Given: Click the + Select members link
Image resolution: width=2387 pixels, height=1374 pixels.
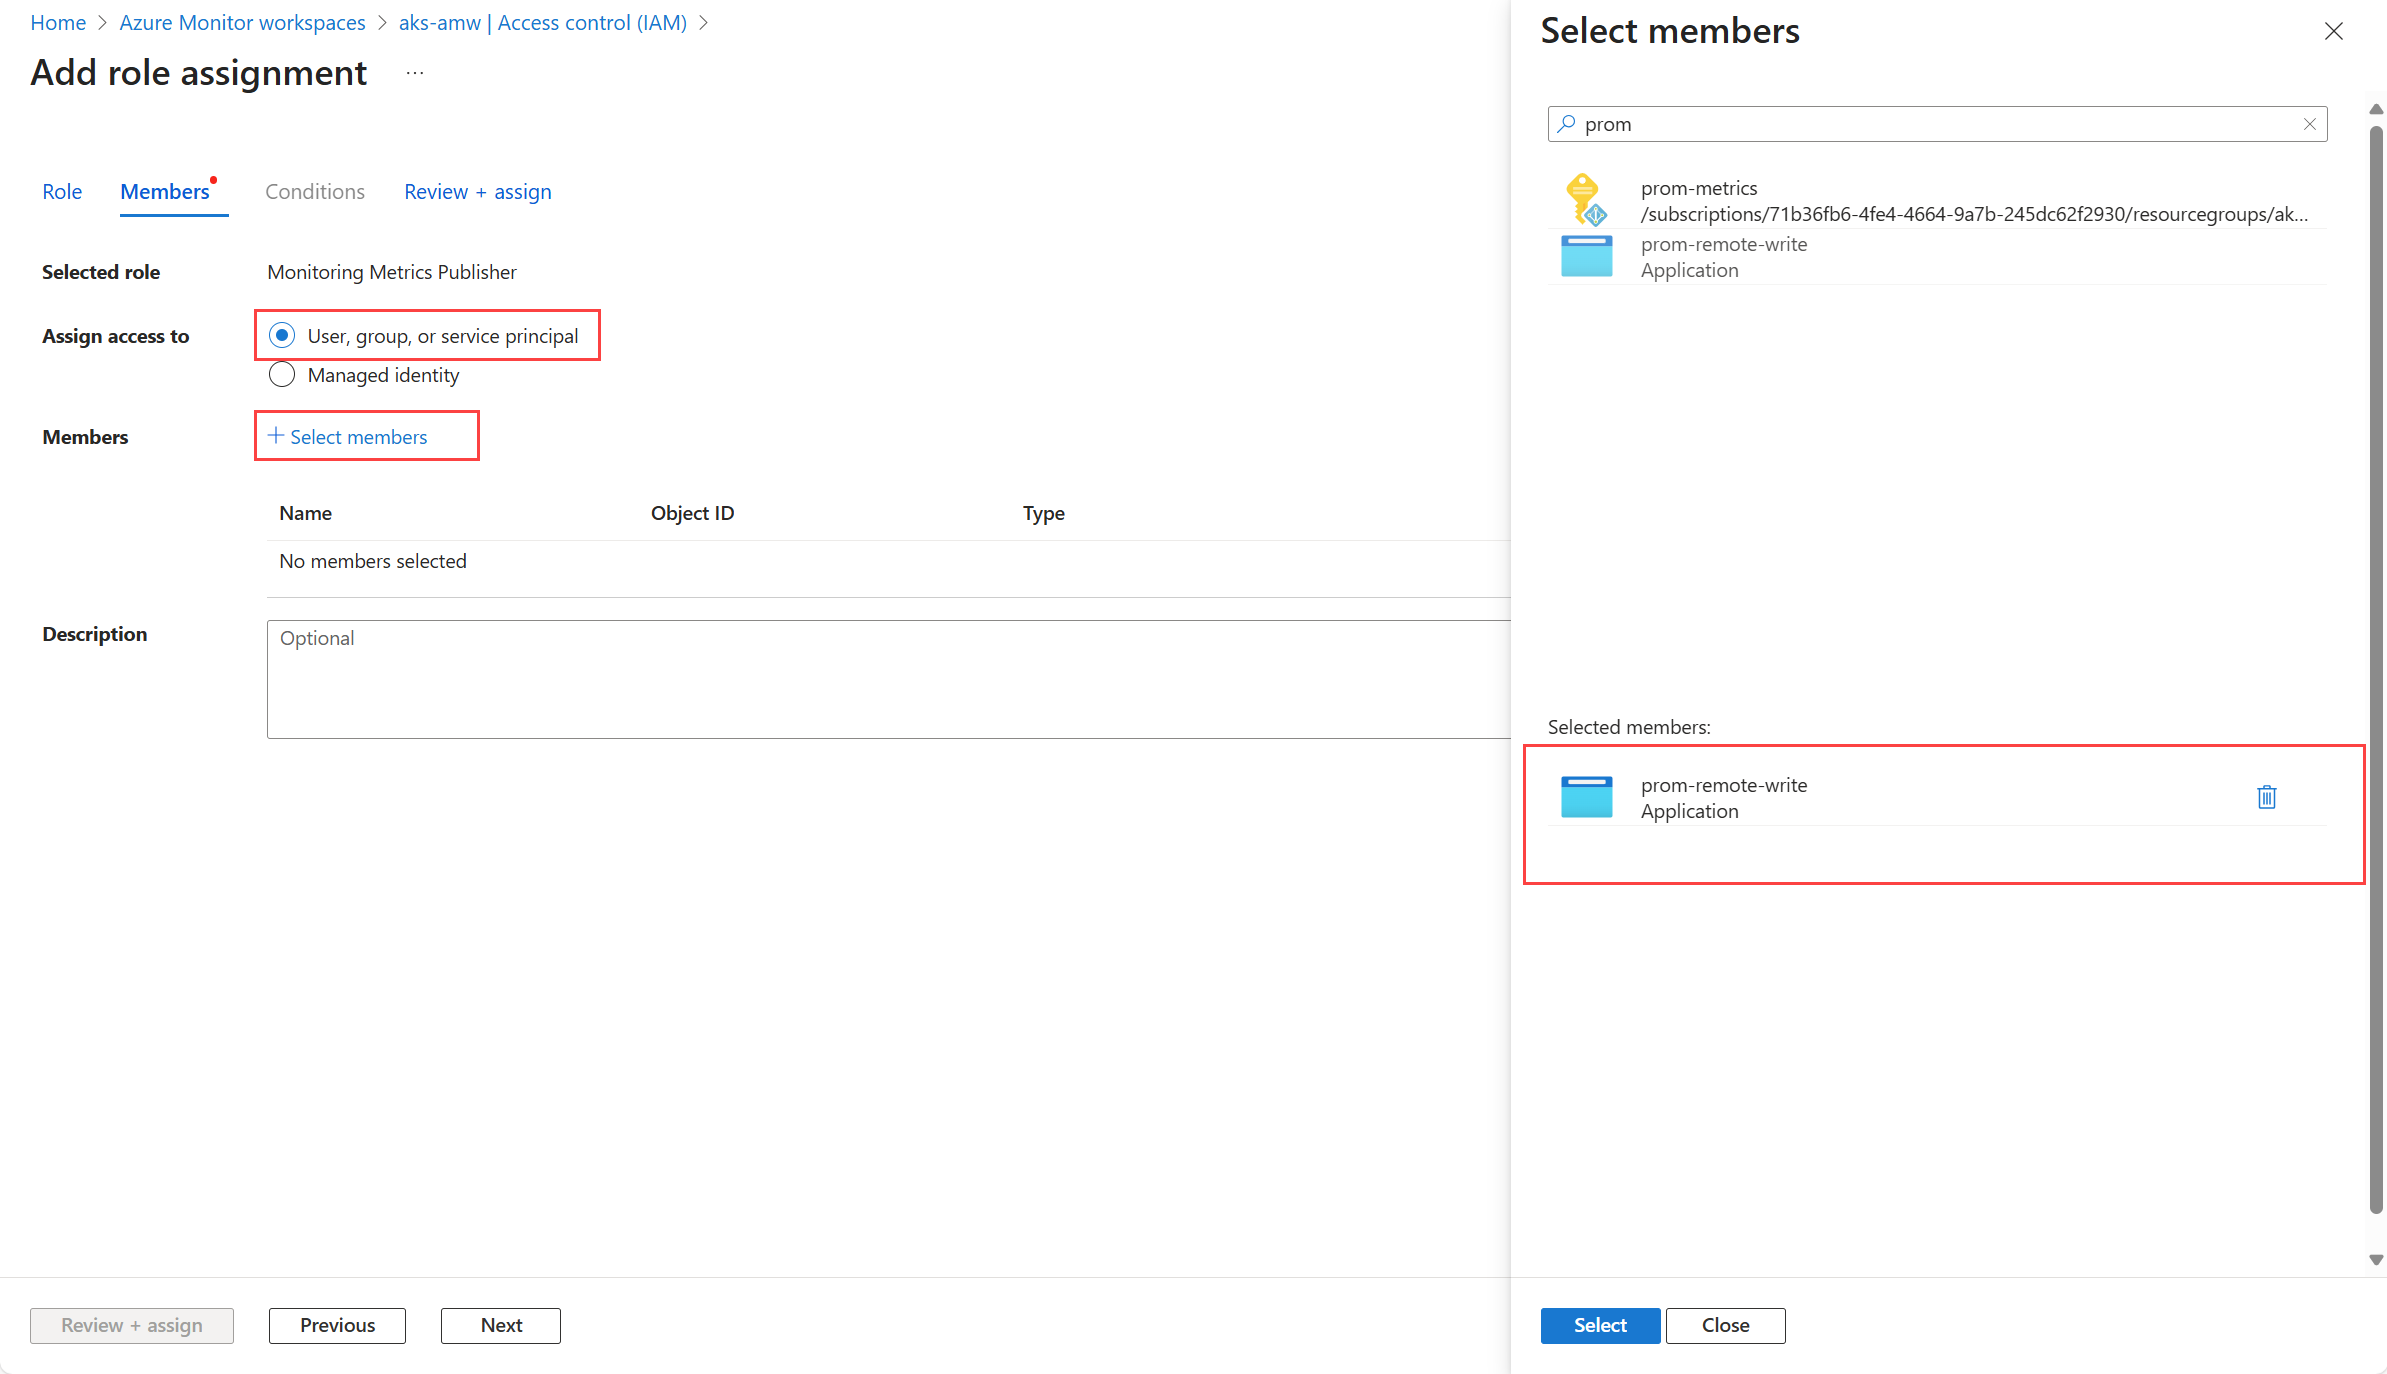Looking at the screenshot, I should [348, 437].
